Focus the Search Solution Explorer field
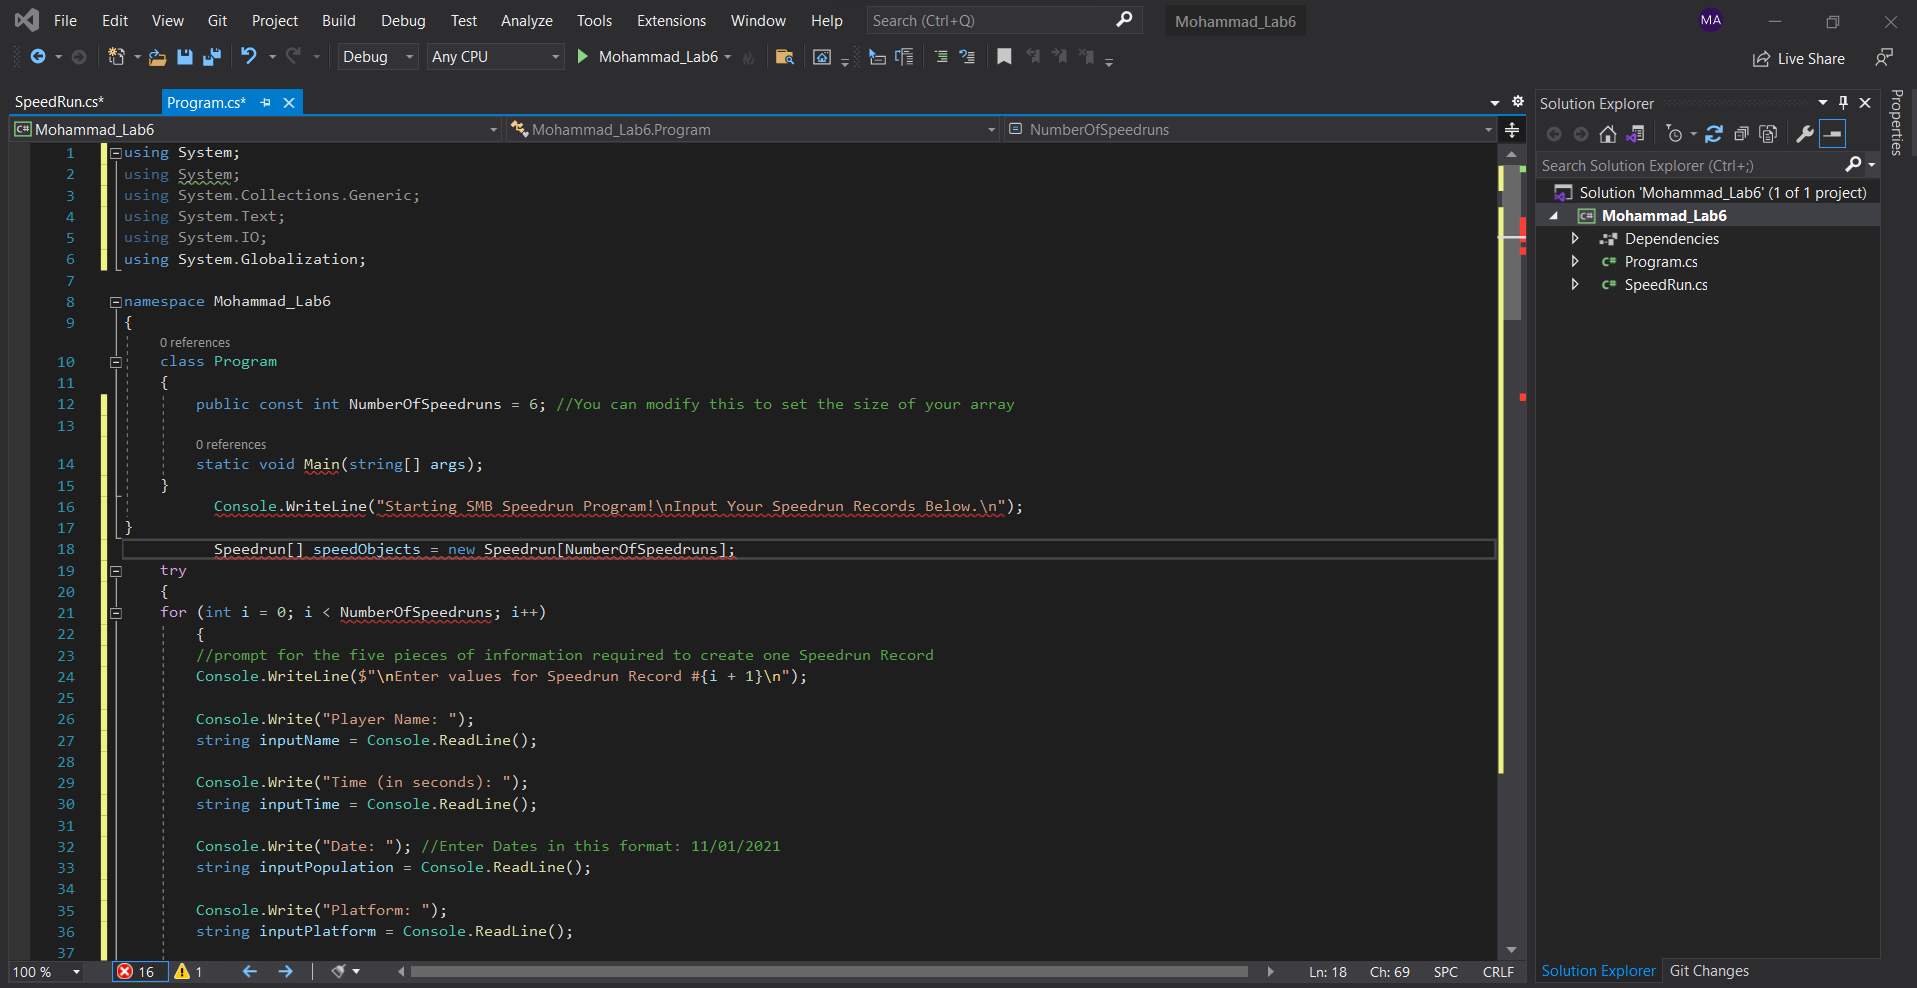1917x988 pixels. 1690,165
